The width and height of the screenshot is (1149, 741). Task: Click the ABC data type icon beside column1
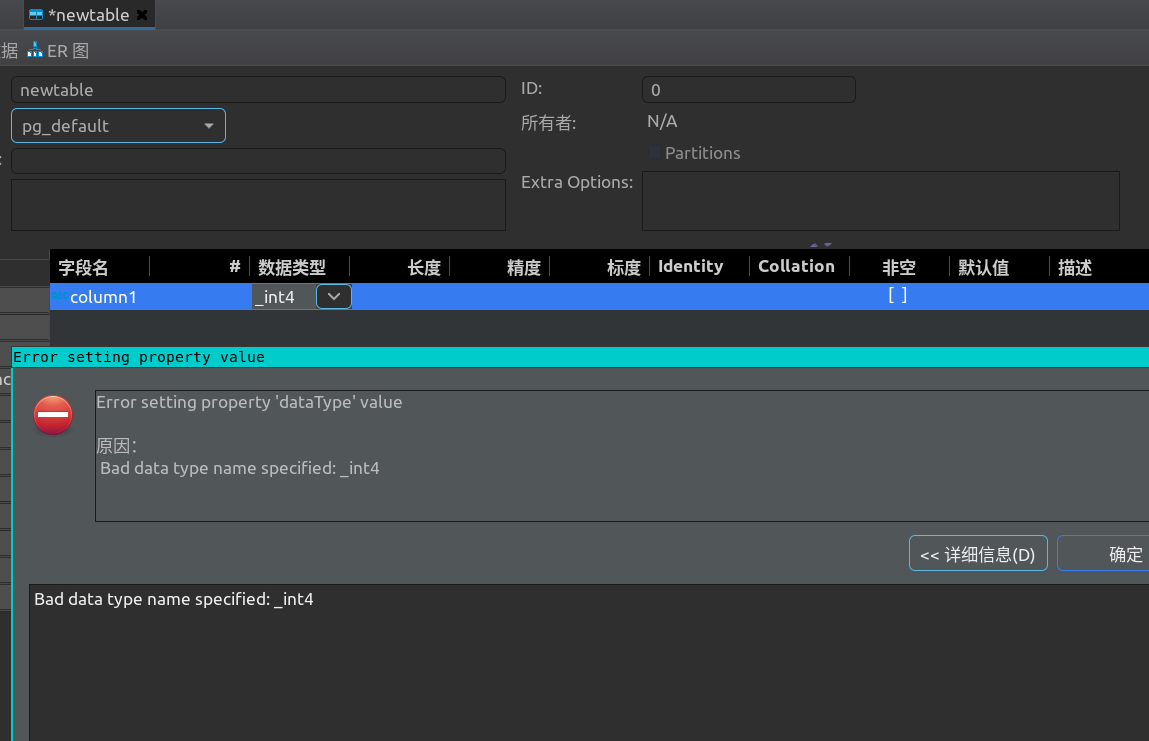coord(60,296)
